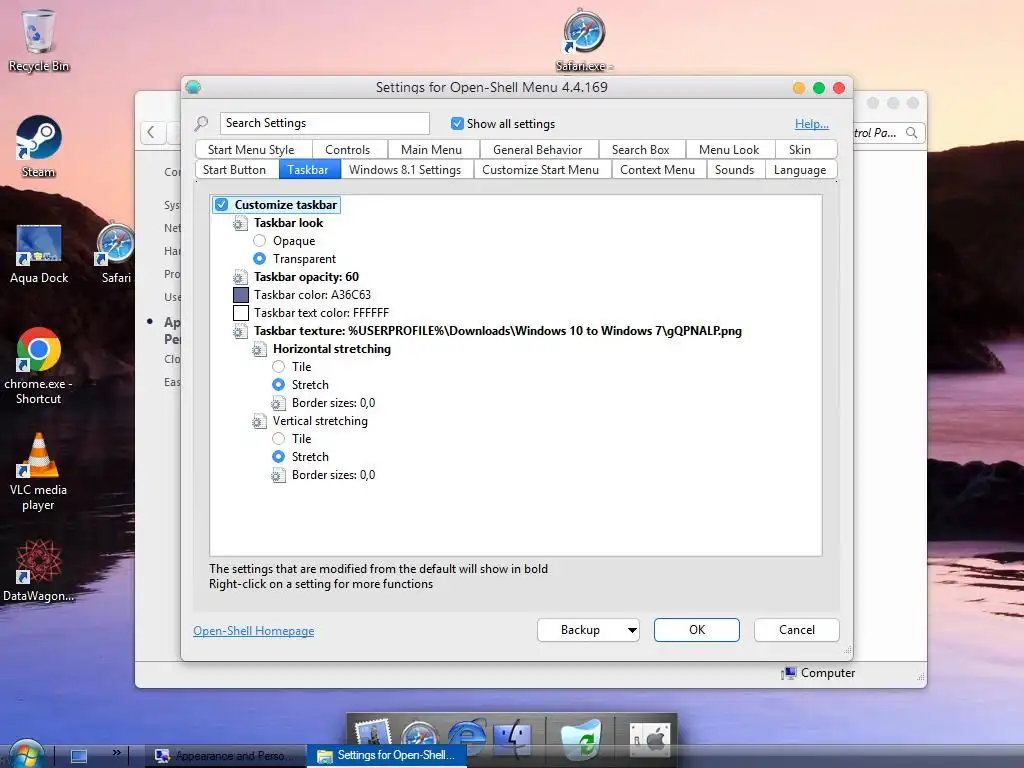
Task: Launch VLC media player from the desktop
Action: 38,472
